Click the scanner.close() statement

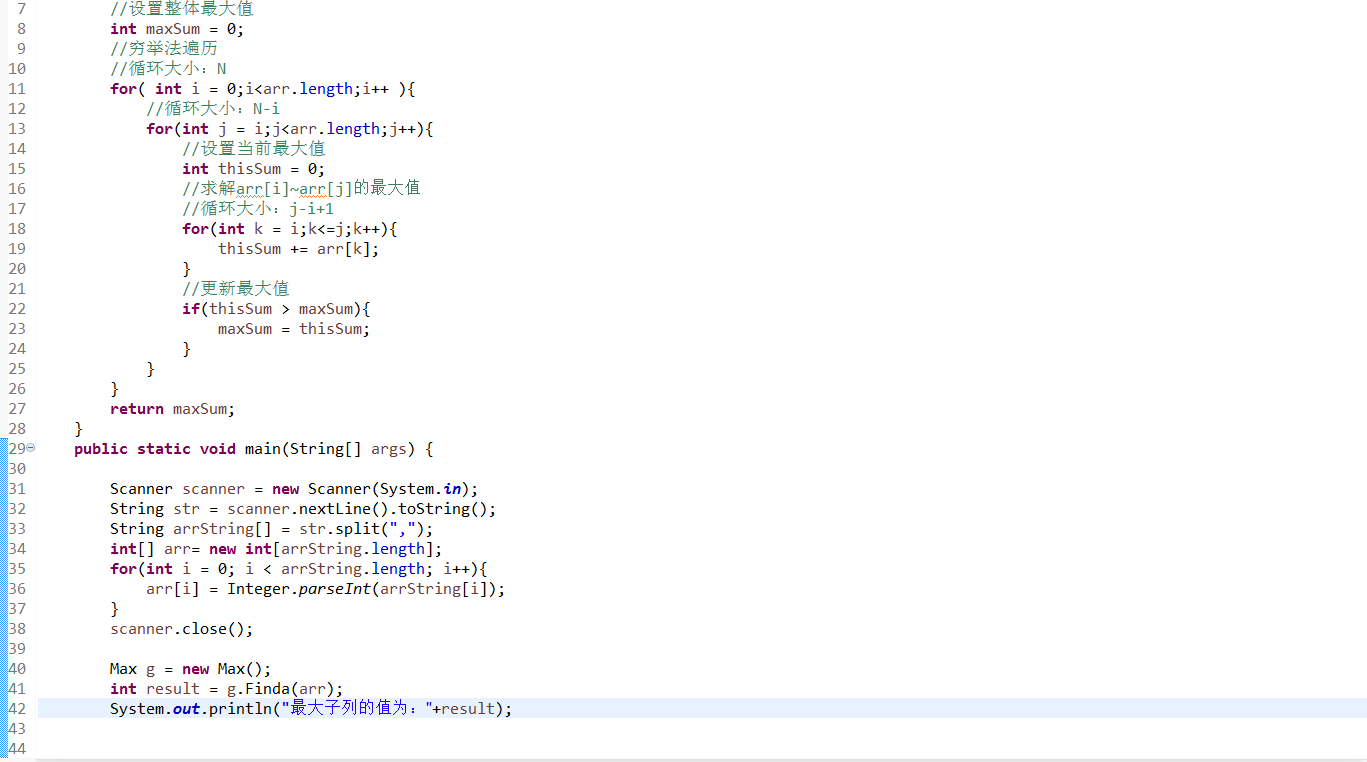click(182, 629)
